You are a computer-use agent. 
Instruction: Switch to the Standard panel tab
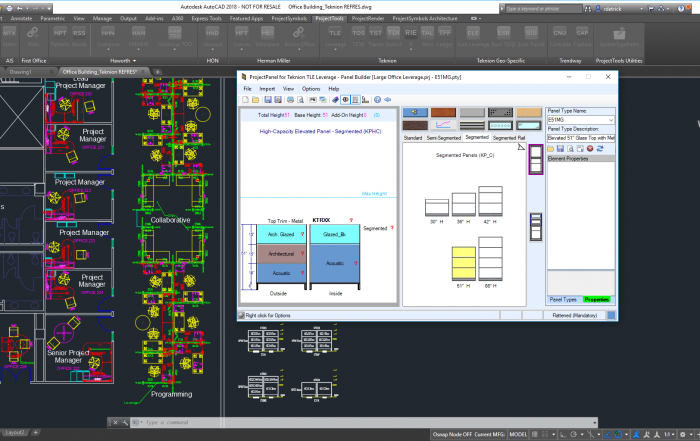[x=412, y=138]
